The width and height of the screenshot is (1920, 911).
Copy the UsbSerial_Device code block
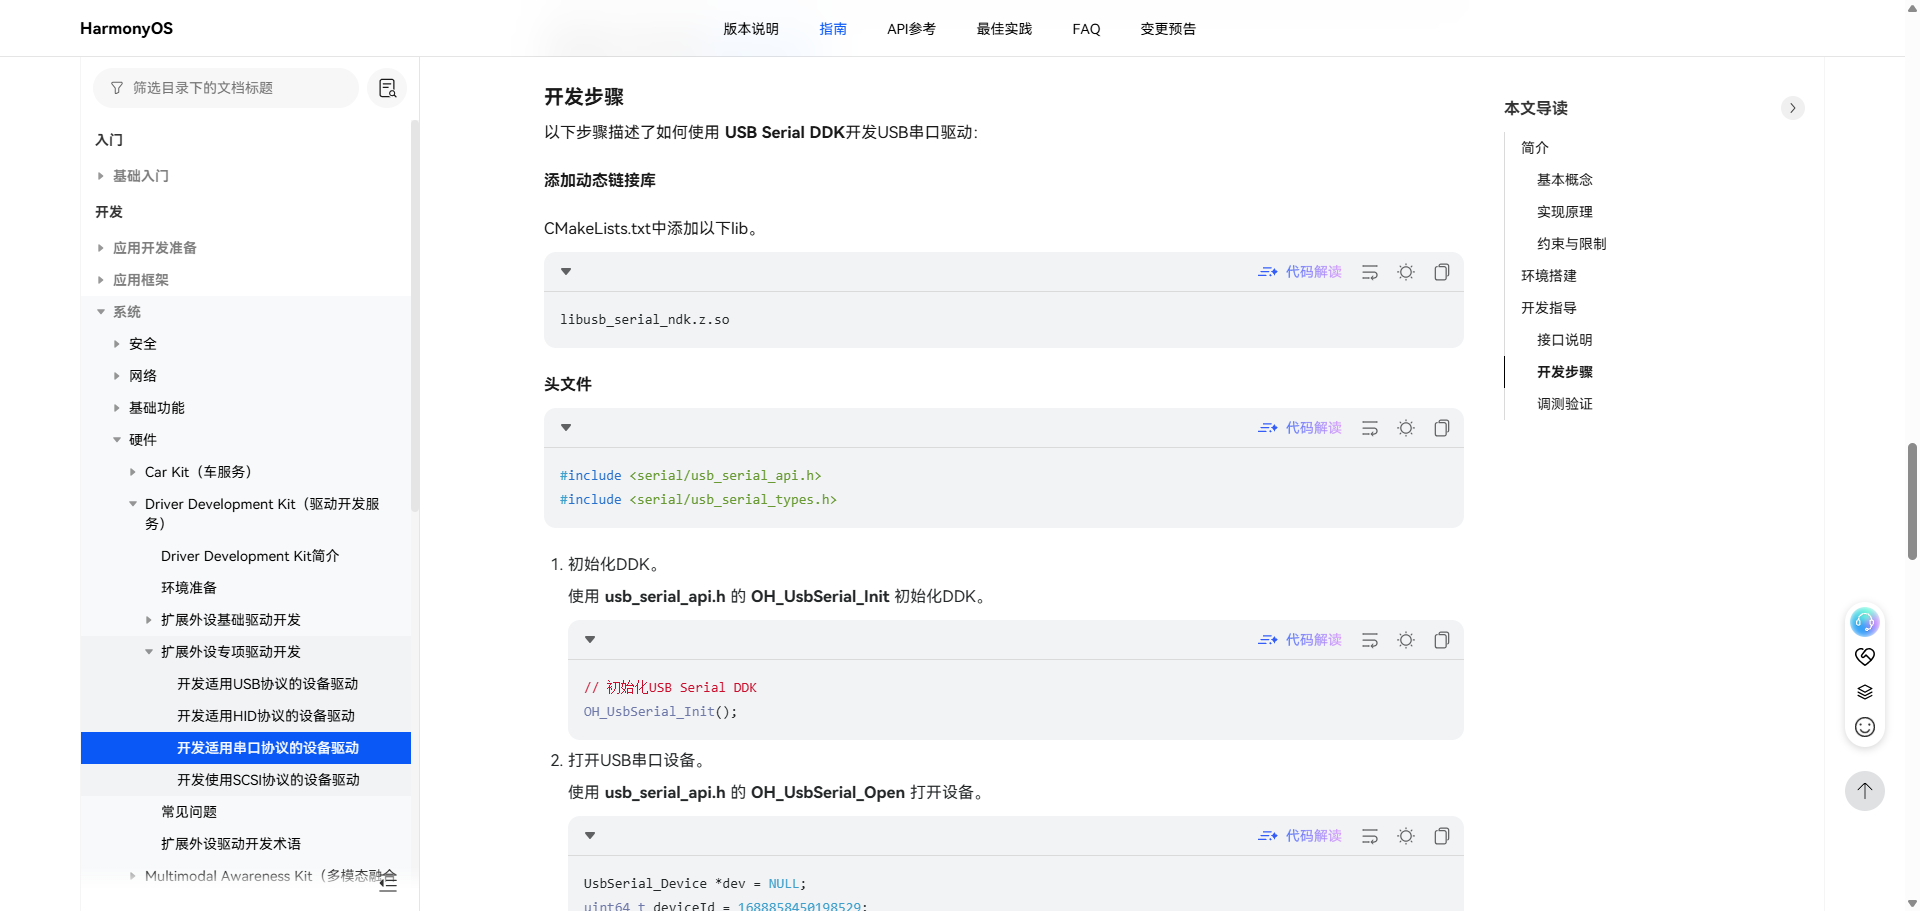point(1442,836)
